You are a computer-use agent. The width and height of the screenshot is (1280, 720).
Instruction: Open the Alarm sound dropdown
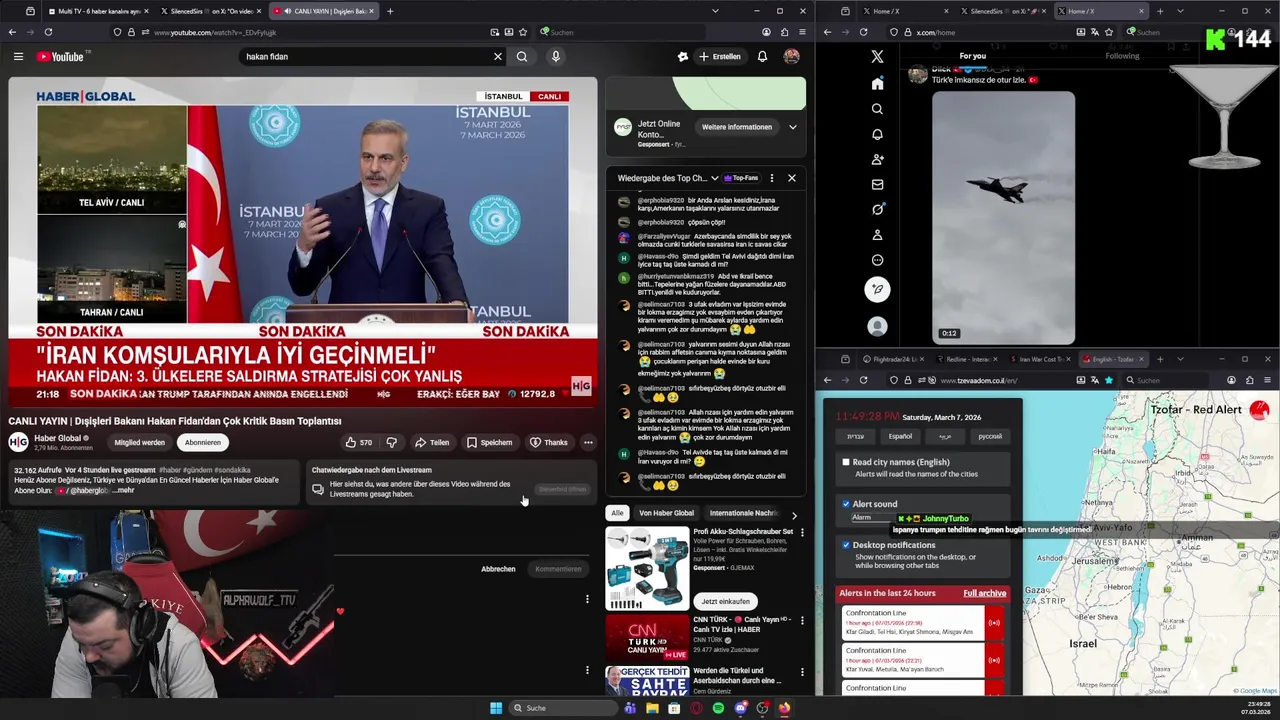click(x=872, y=518)
